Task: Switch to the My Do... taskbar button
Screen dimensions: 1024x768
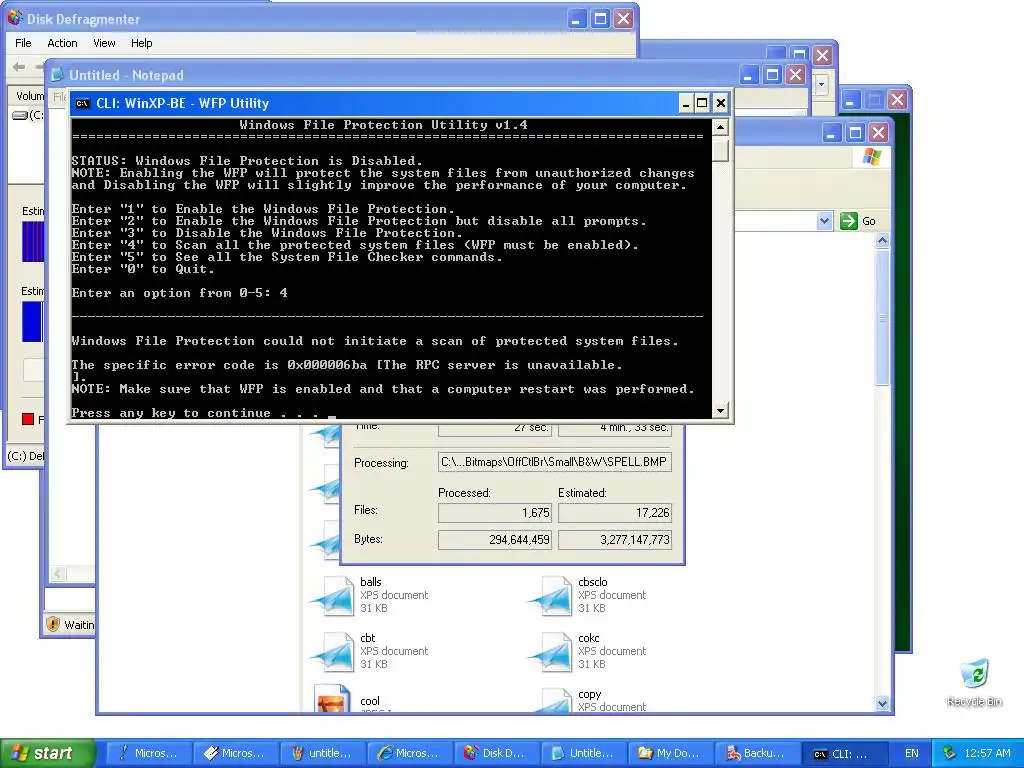Action: [x=671, y=753]
